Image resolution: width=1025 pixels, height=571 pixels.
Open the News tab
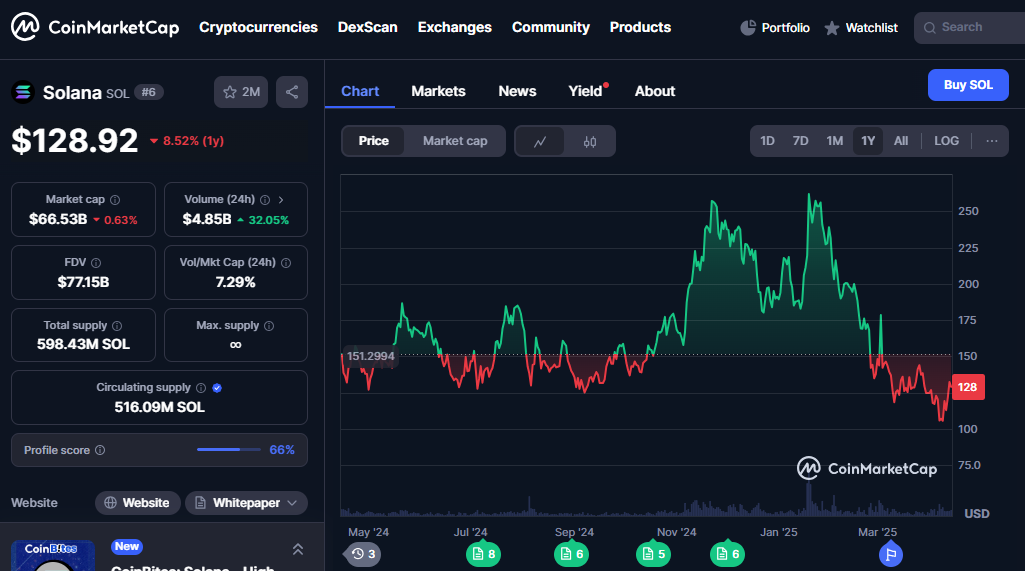[x=517, y=91]
